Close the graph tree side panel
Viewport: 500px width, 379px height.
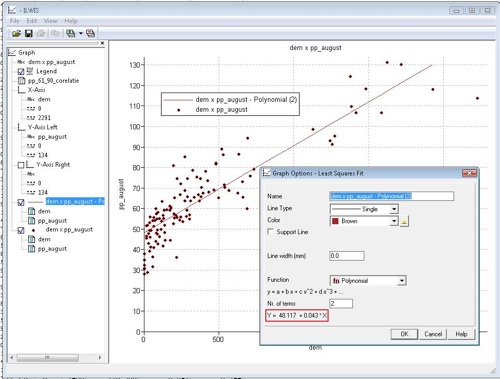102,43
